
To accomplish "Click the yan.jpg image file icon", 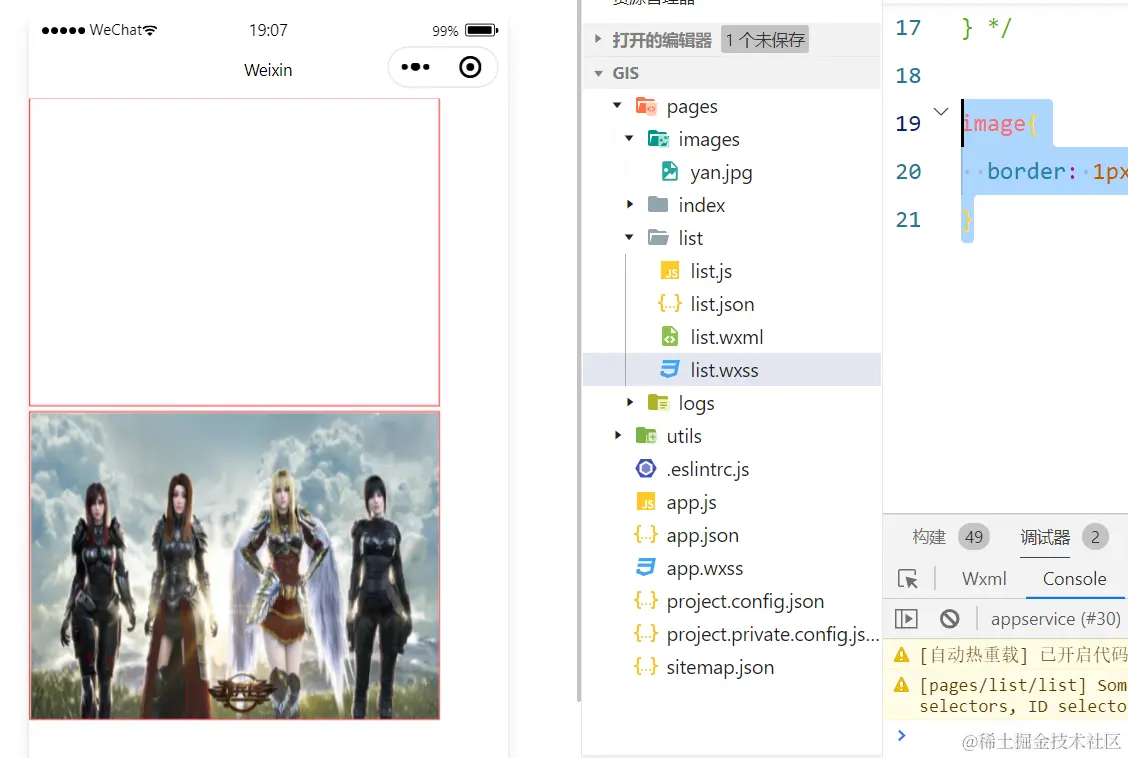I will [670, 172].
